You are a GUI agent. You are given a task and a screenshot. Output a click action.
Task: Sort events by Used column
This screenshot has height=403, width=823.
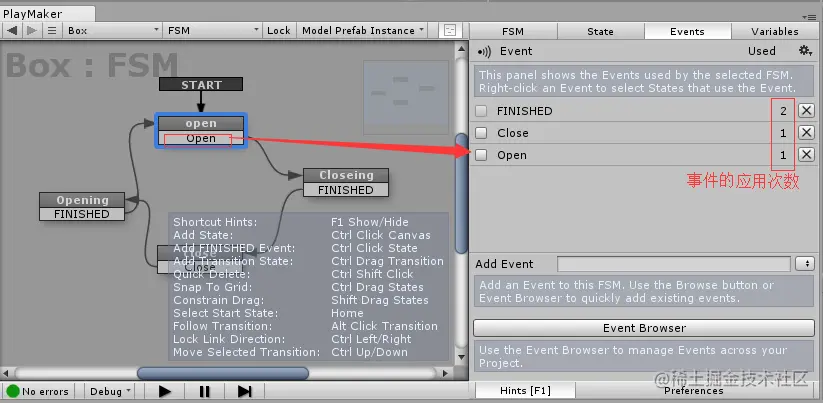(x=762, y=51)
